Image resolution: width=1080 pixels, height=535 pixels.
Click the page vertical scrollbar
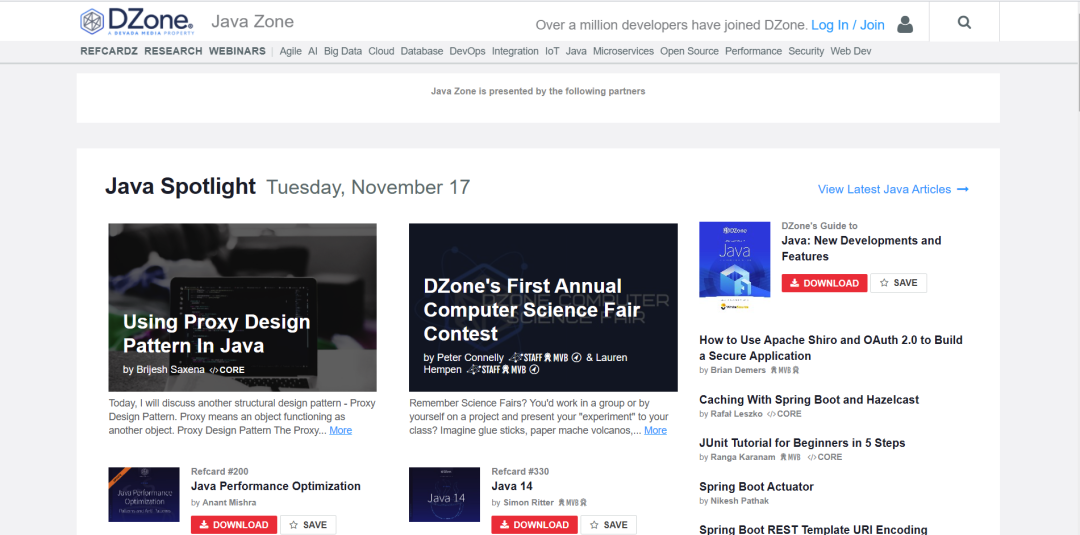click(1074, 300)
